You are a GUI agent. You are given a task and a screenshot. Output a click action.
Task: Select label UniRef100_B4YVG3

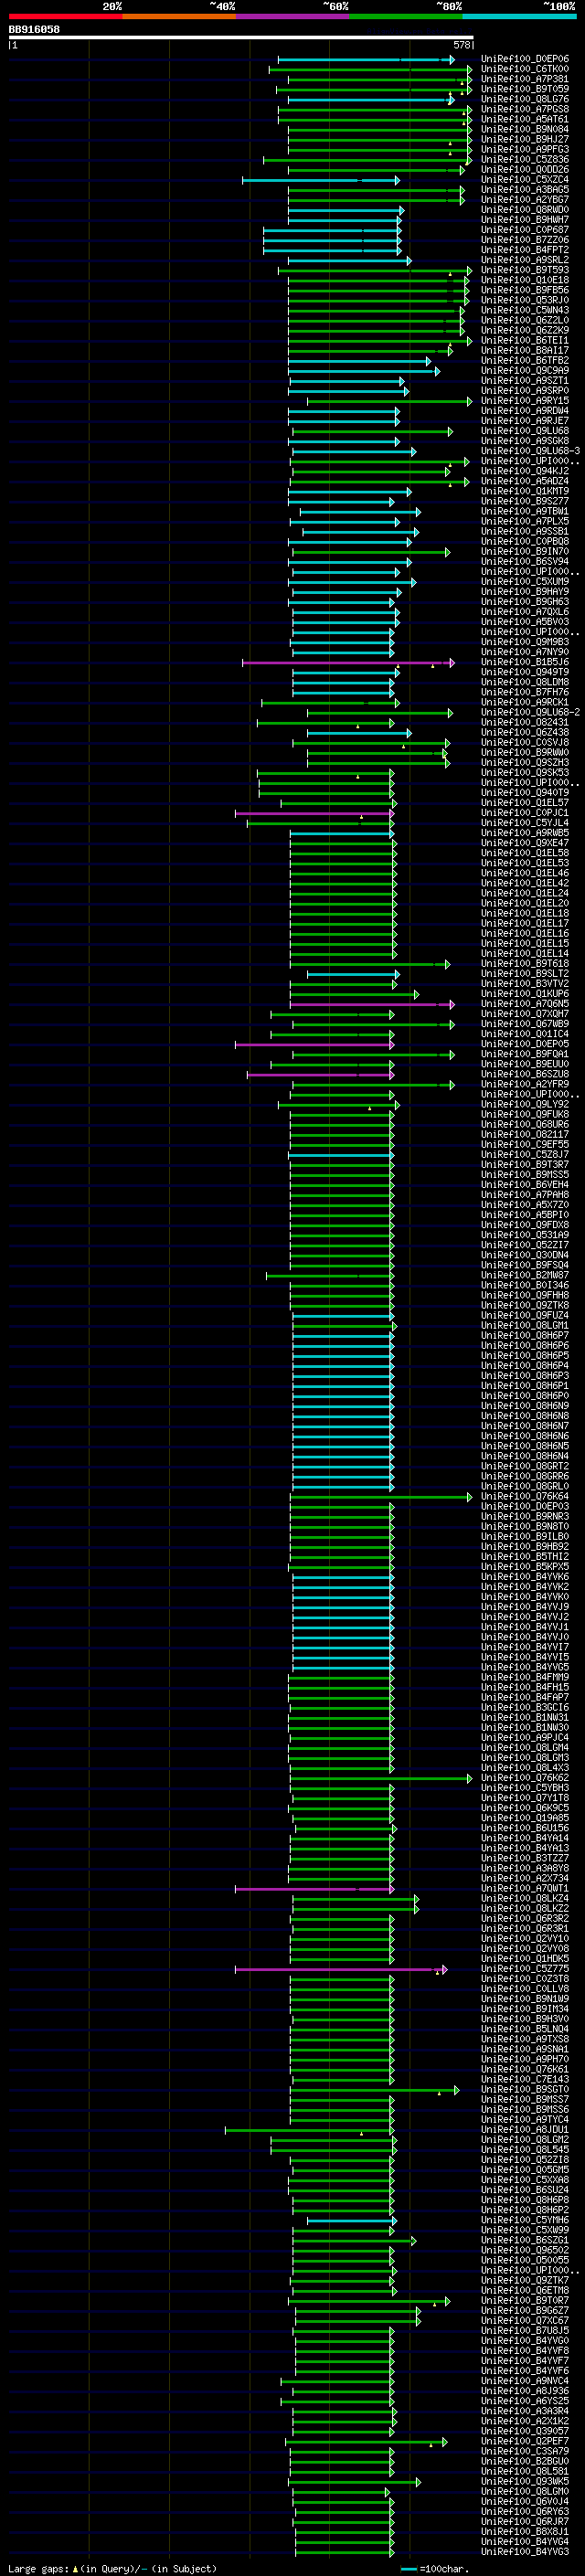[524, 2552]
